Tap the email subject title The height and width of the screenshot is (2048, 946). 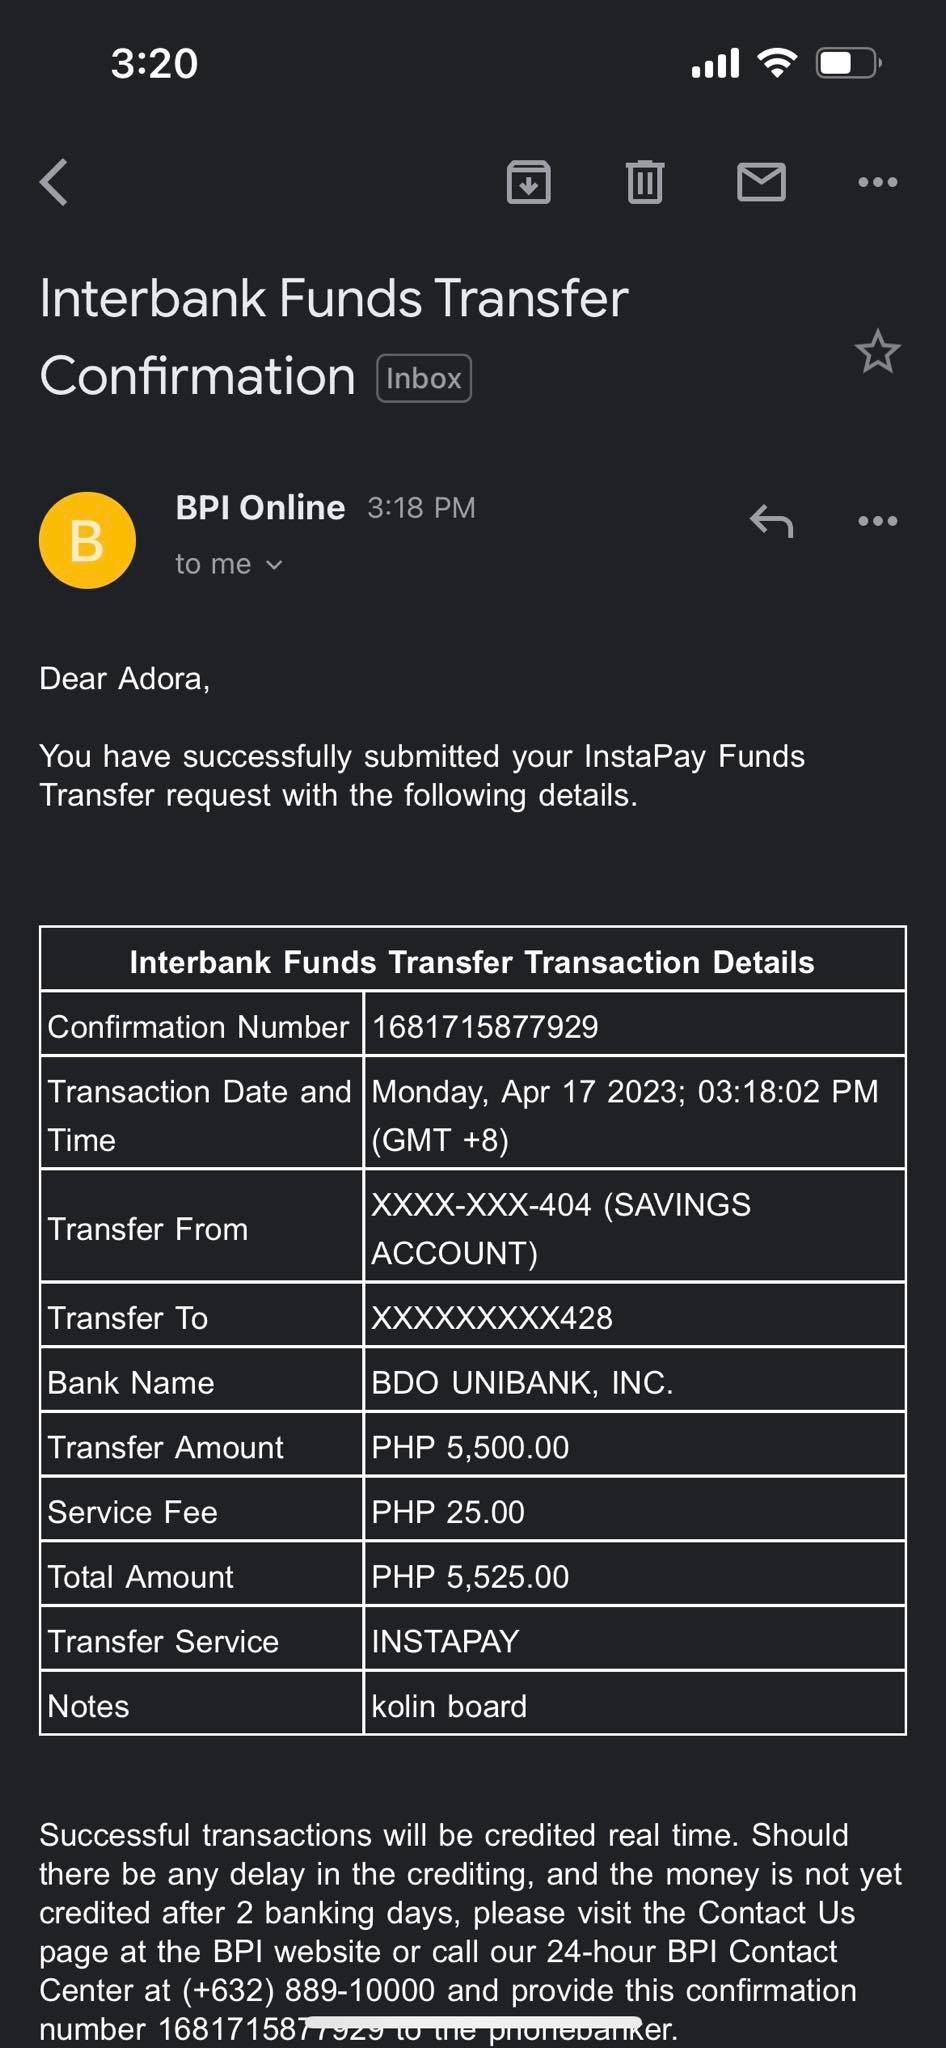pos(334,336)
